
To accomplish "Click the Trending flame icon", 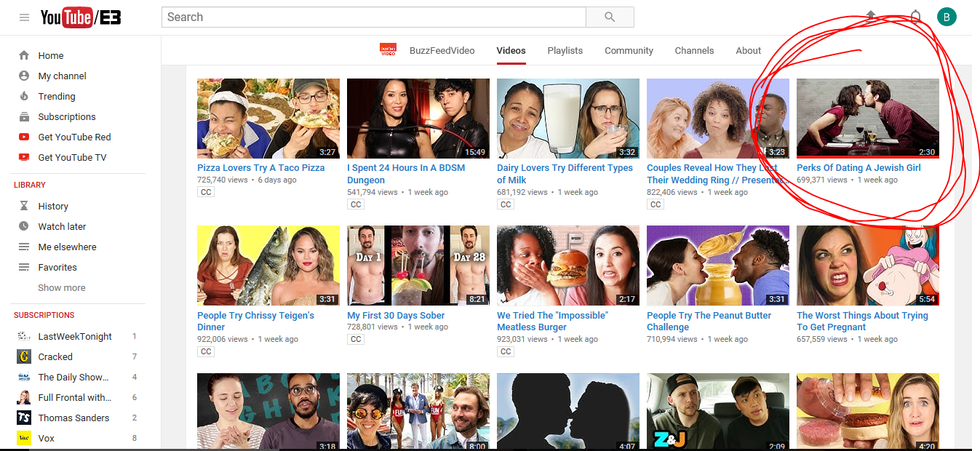I will coord(24,96).
